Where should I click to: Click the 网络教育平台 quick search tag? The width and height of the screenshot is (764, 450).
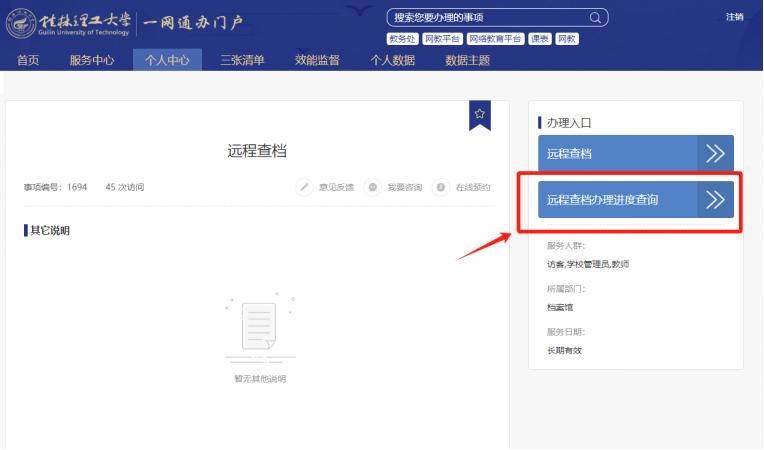(496, 39)
